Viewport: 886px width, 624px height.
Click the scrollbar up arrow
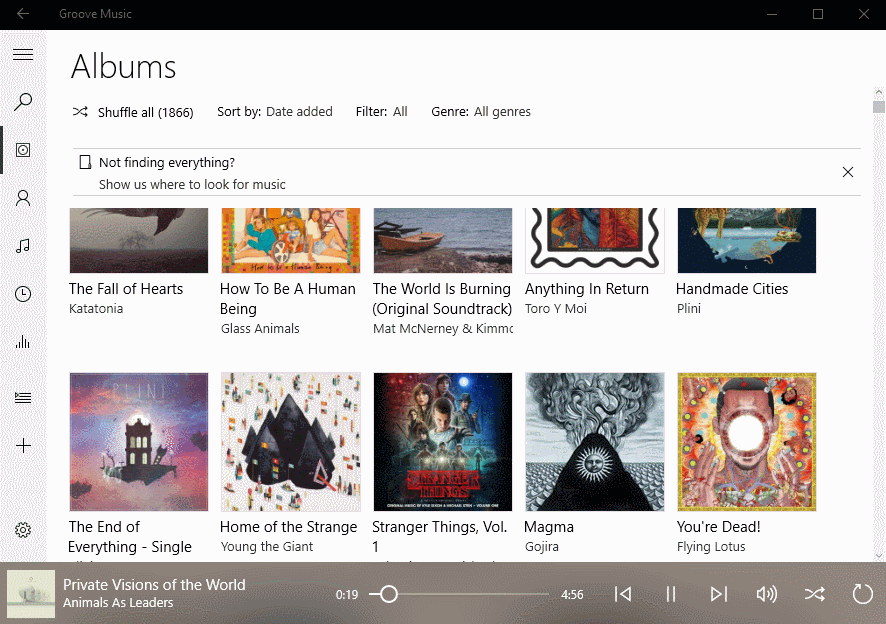(878, 92)
